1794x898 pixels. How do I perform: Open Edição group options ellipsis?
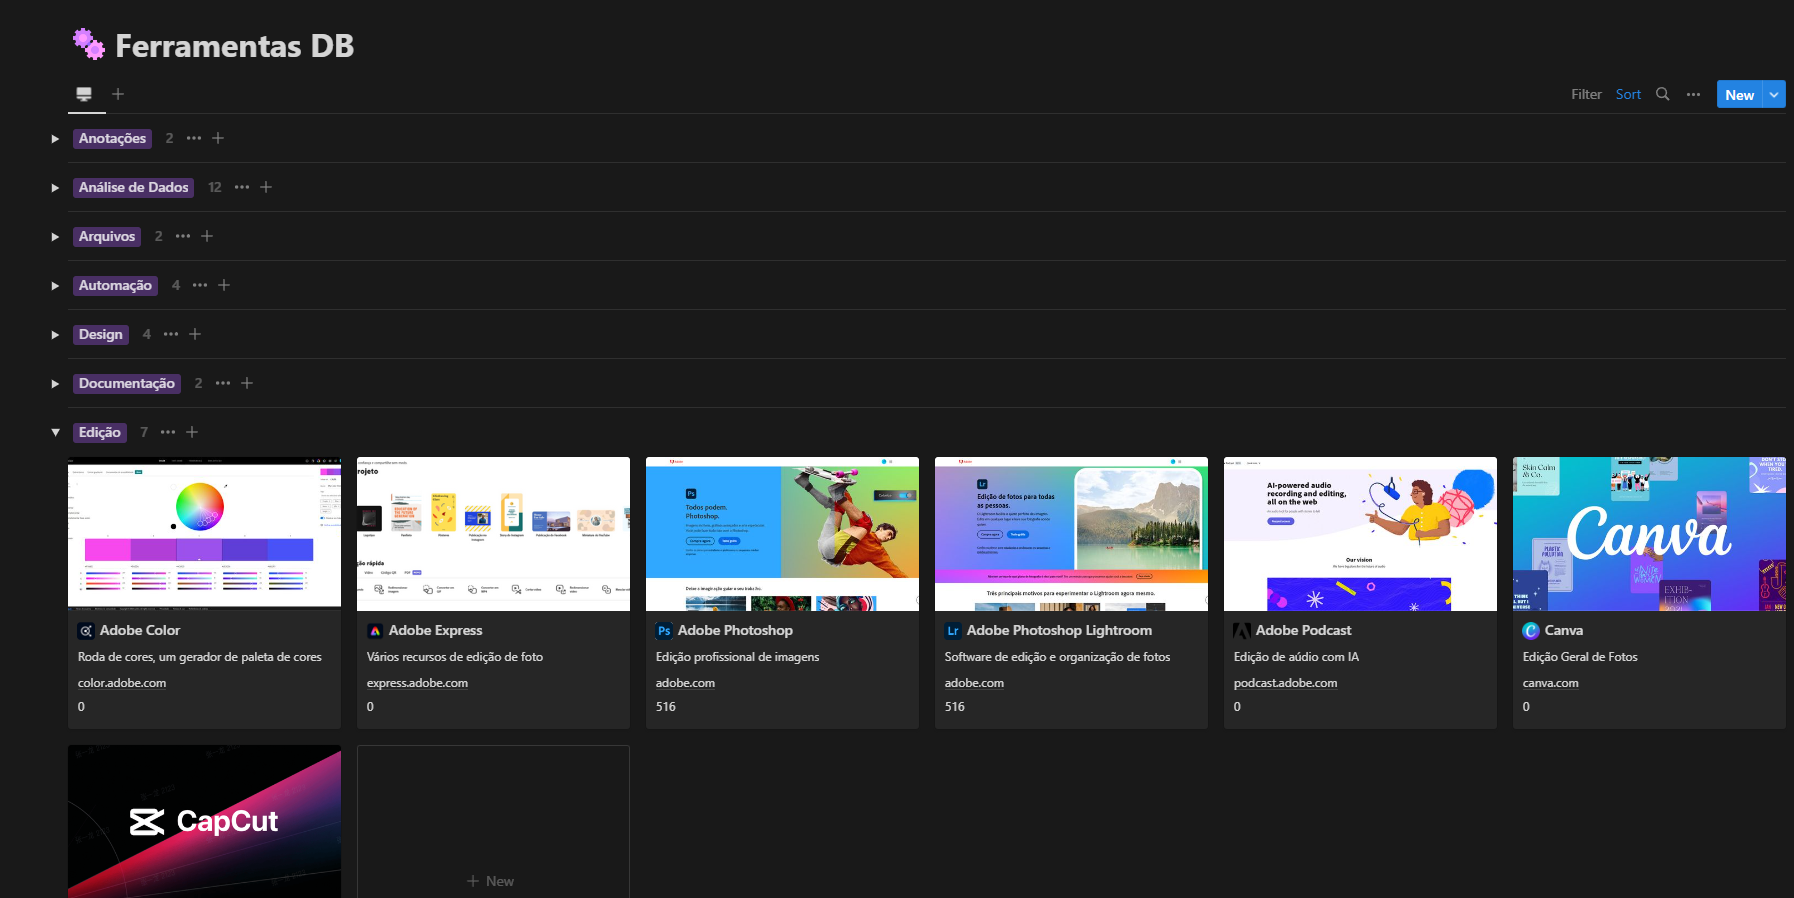point(168,432)
